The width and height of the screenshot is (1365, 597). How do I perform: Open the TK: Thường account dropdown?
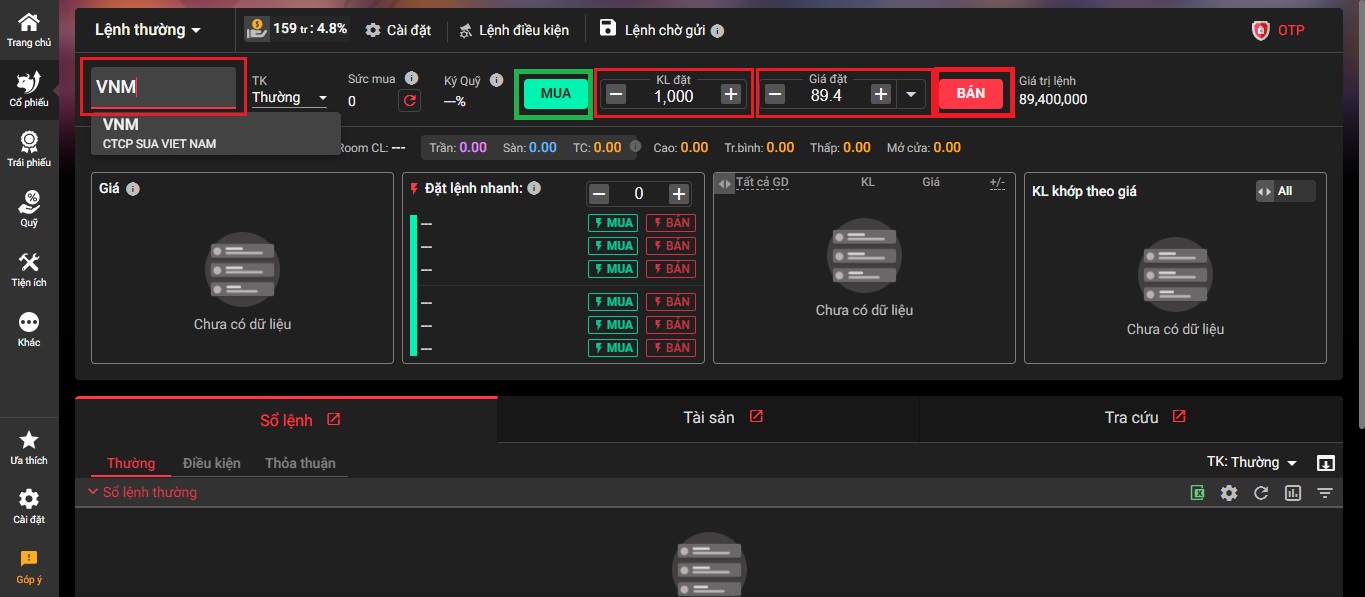pos(1251,462)
